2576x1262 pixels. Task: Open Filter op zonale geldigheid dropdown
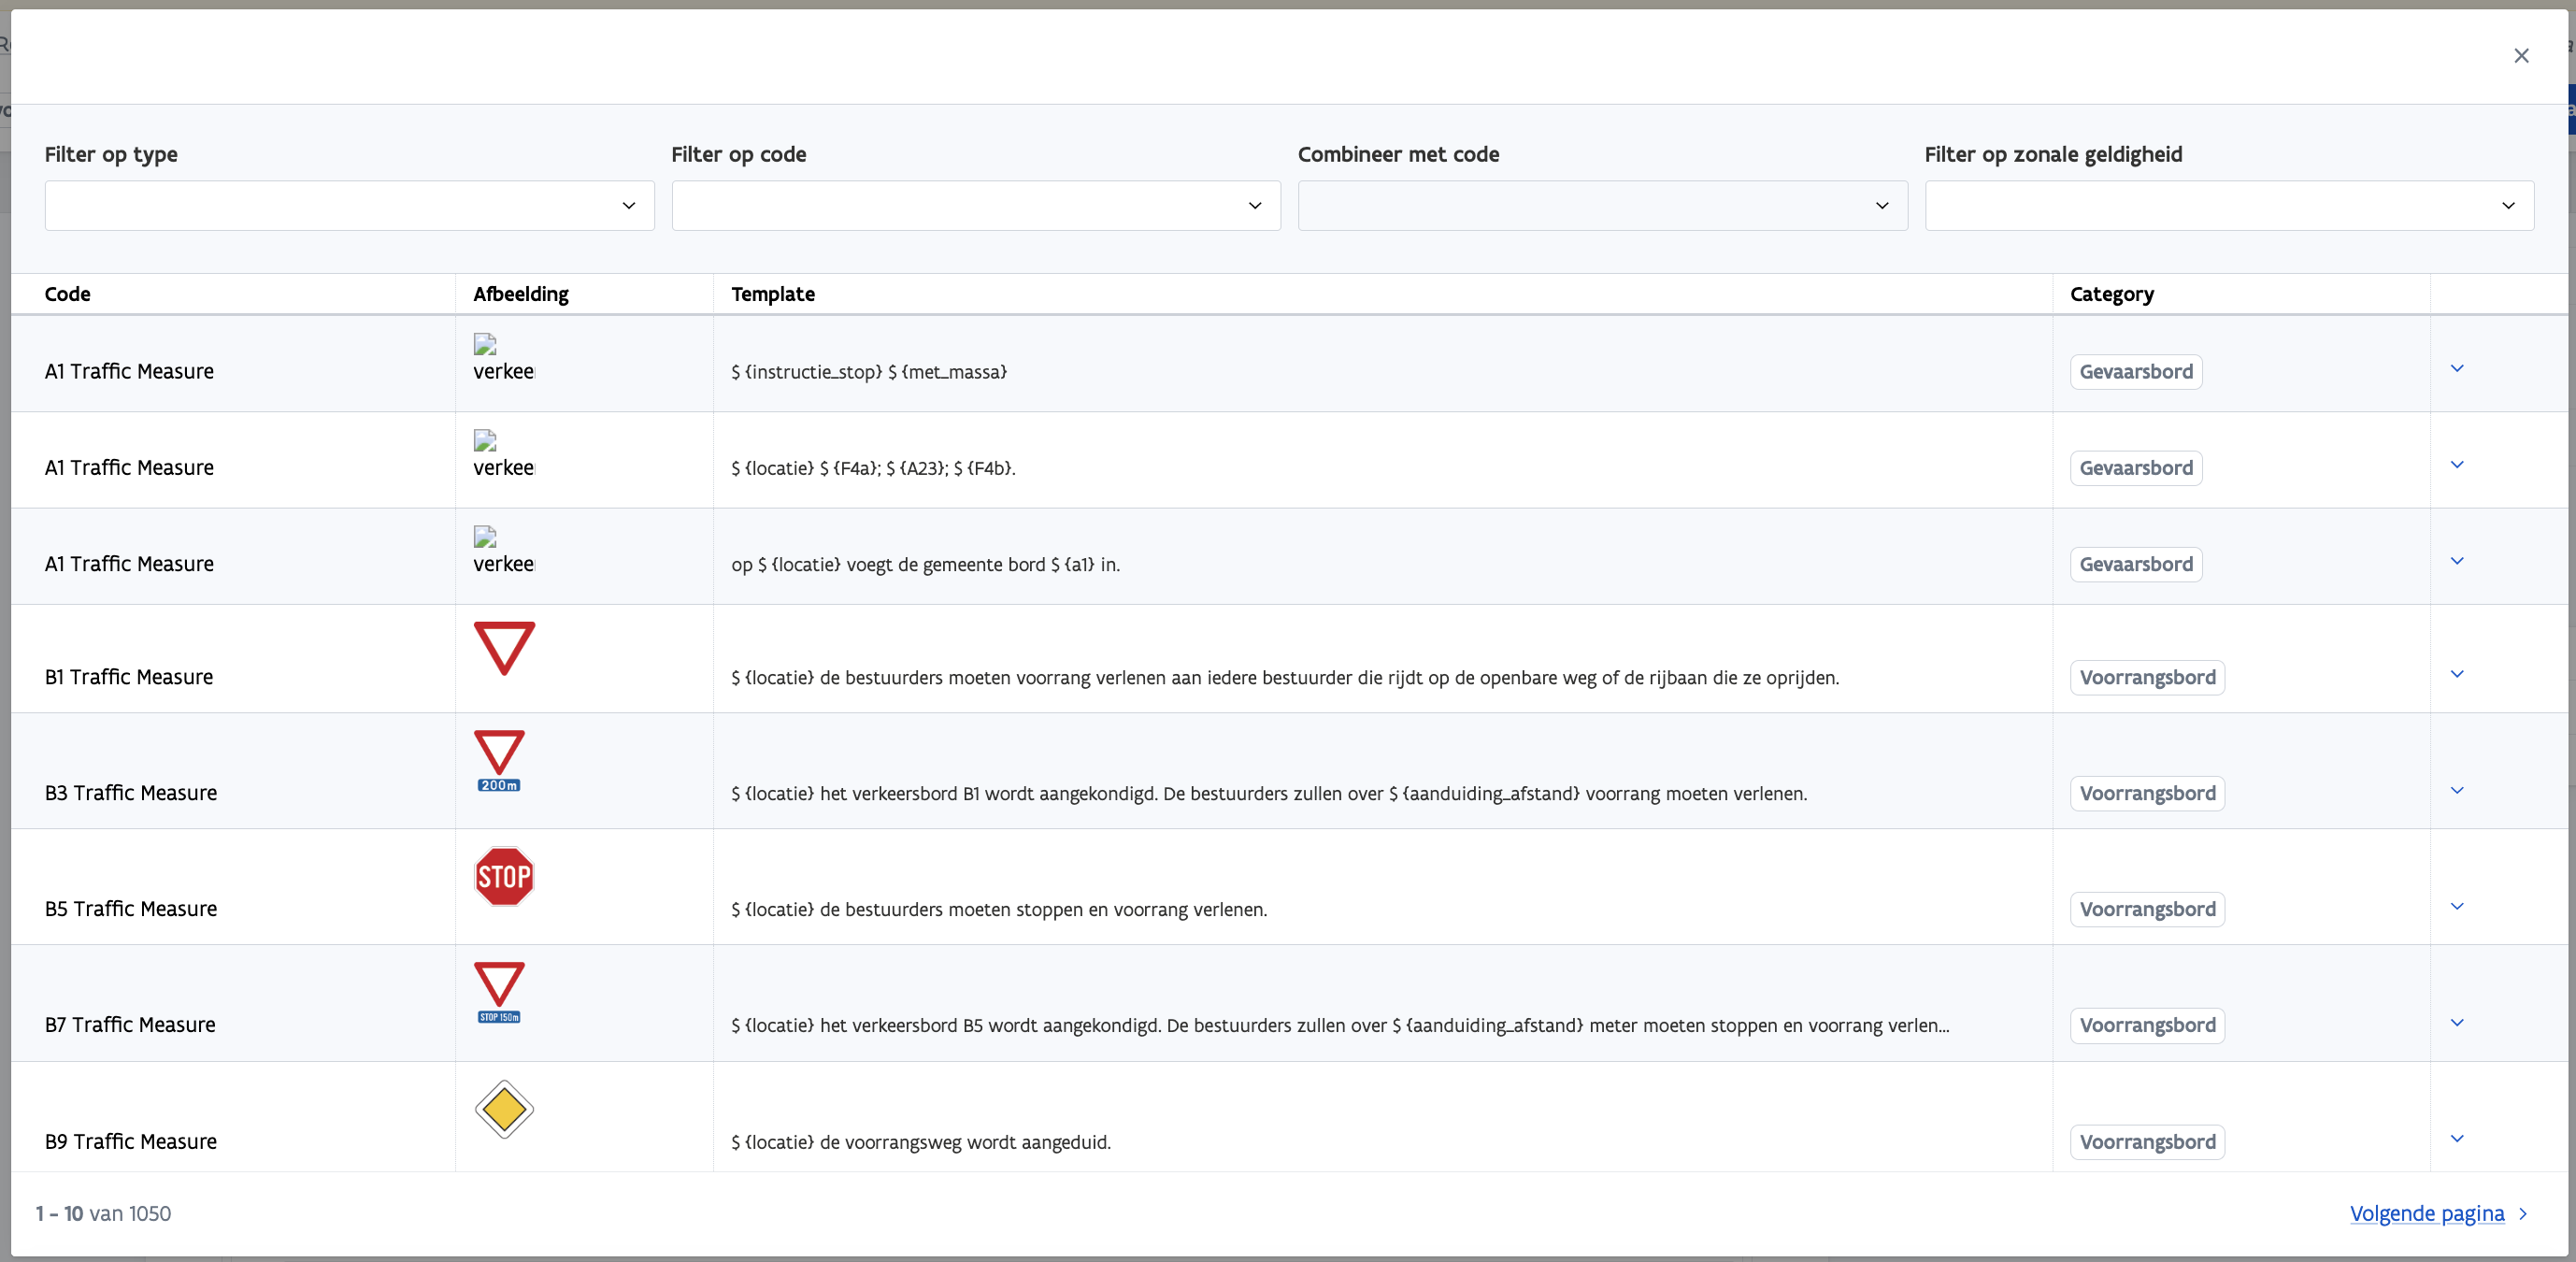pyautogui.click(x=2228, y=205)
